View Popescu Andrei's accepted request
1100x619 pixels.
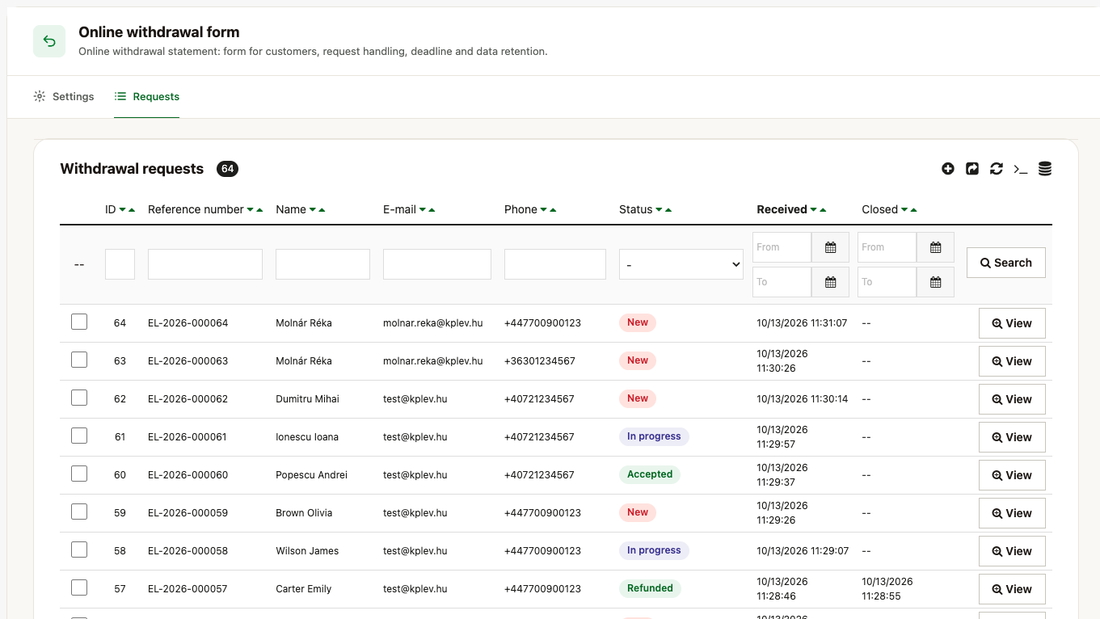[1012, 475]
